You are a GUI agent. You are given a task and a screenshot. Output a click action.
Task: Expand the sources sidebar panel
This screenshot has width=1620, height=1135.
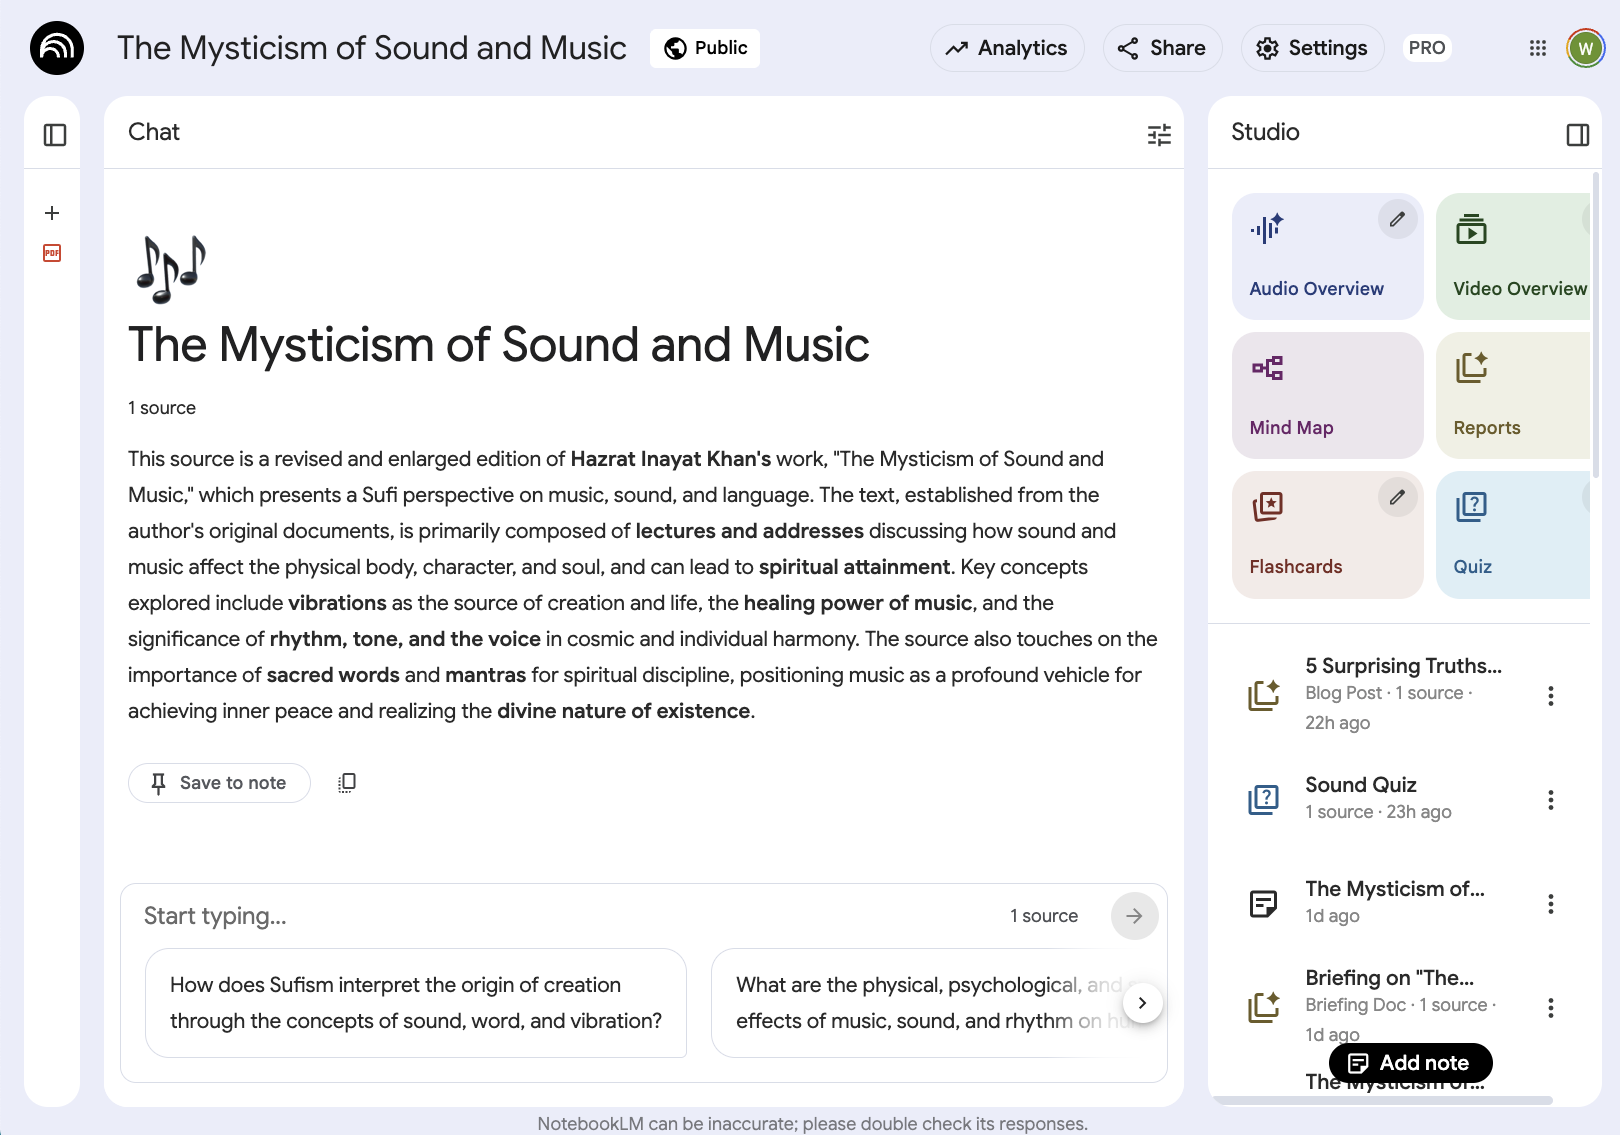pos(55,135)
